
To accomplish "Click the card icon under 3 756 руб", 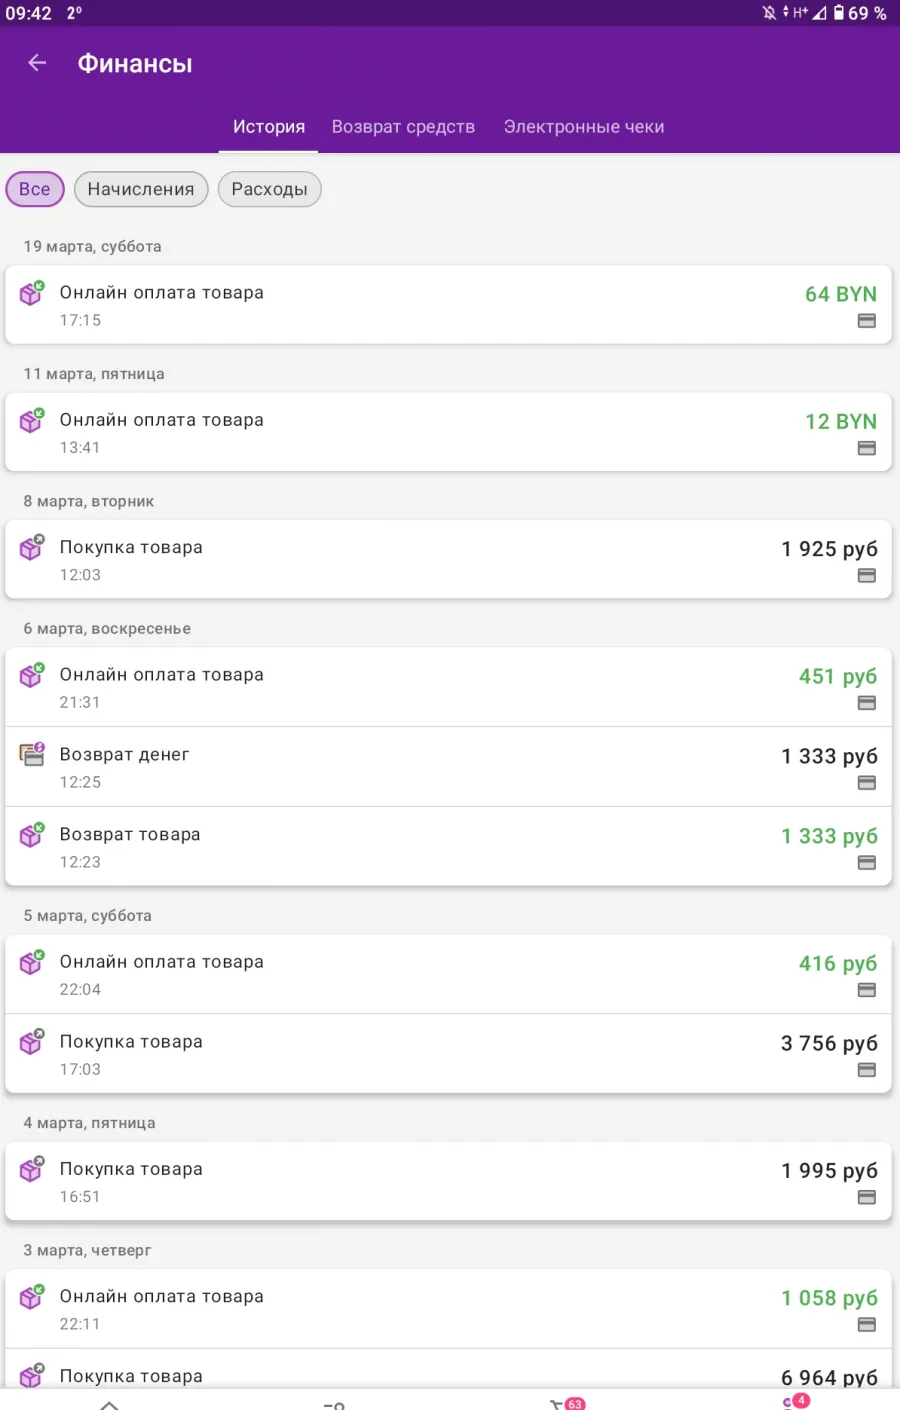I will click(867, 1070).
